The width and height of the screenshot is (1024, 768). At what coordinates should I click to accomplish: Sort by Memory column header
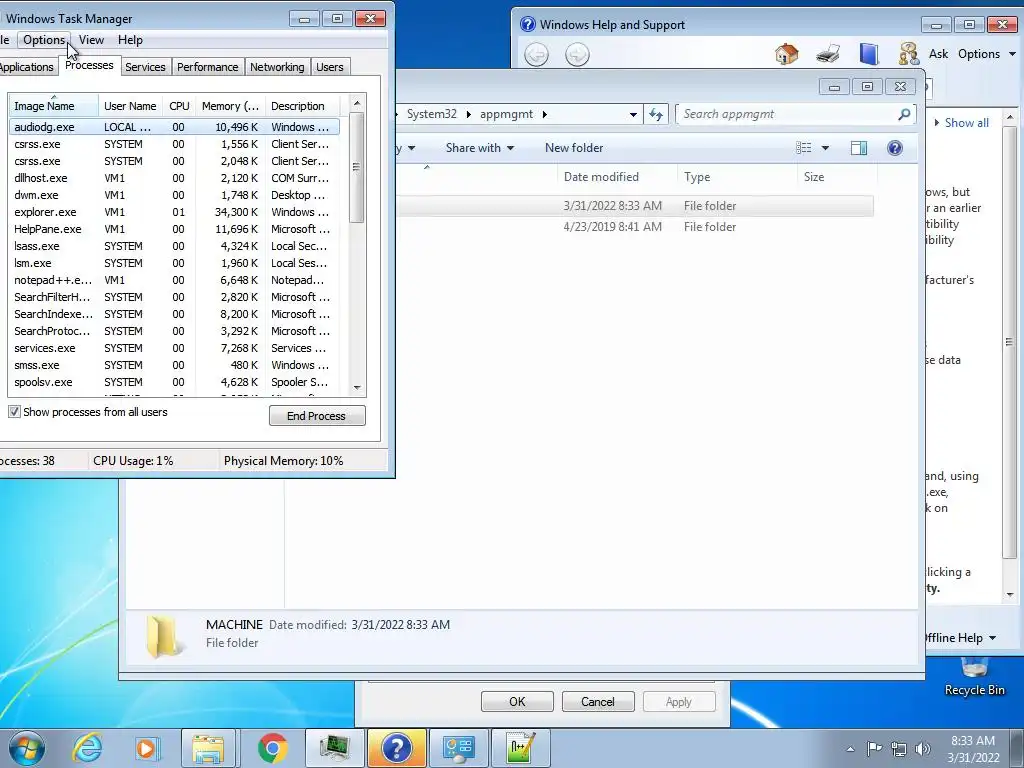coord(231,106)
